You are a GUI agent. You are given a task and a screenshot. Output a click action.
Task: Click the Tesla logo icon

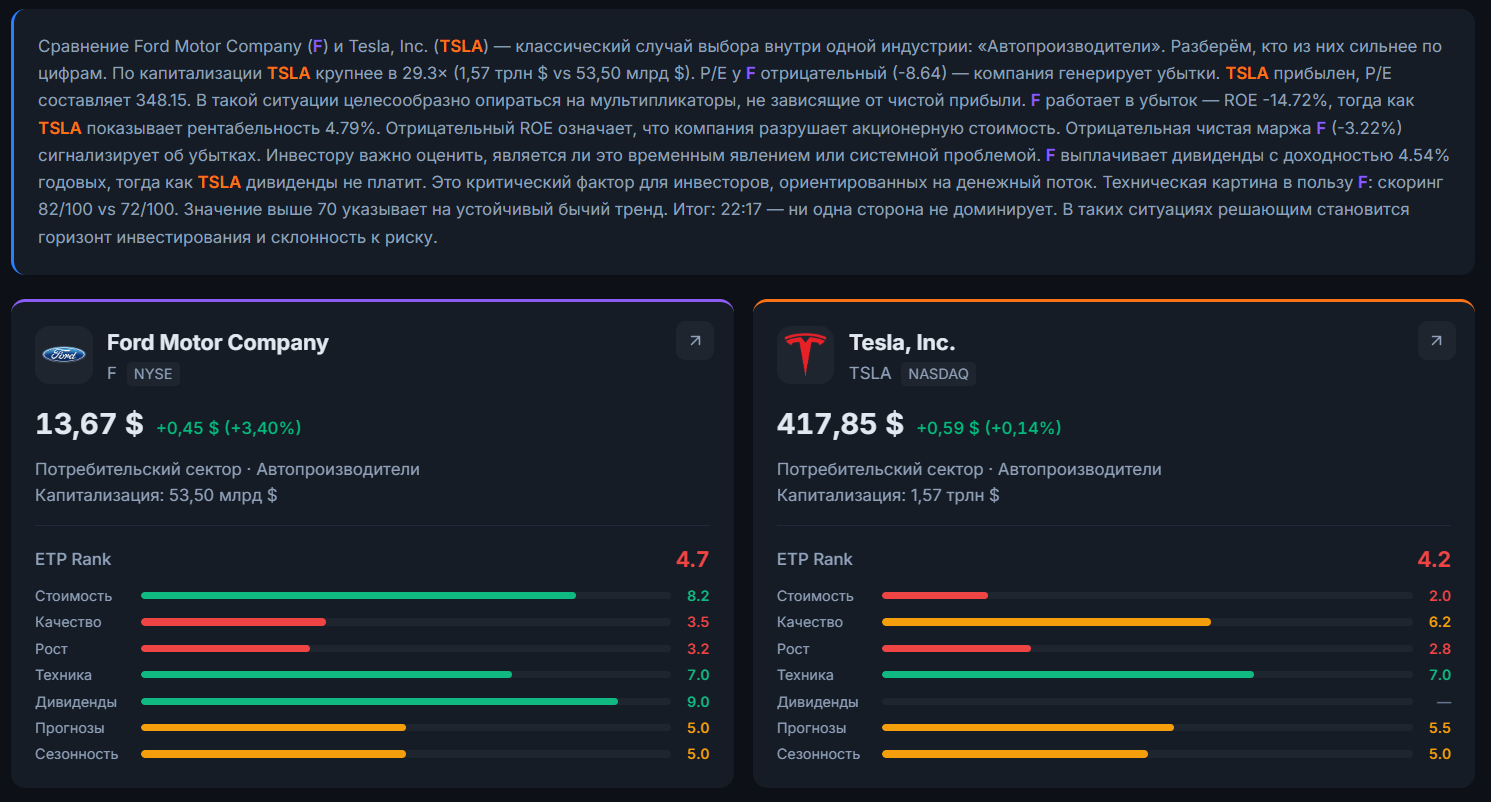tap(805, 355)
